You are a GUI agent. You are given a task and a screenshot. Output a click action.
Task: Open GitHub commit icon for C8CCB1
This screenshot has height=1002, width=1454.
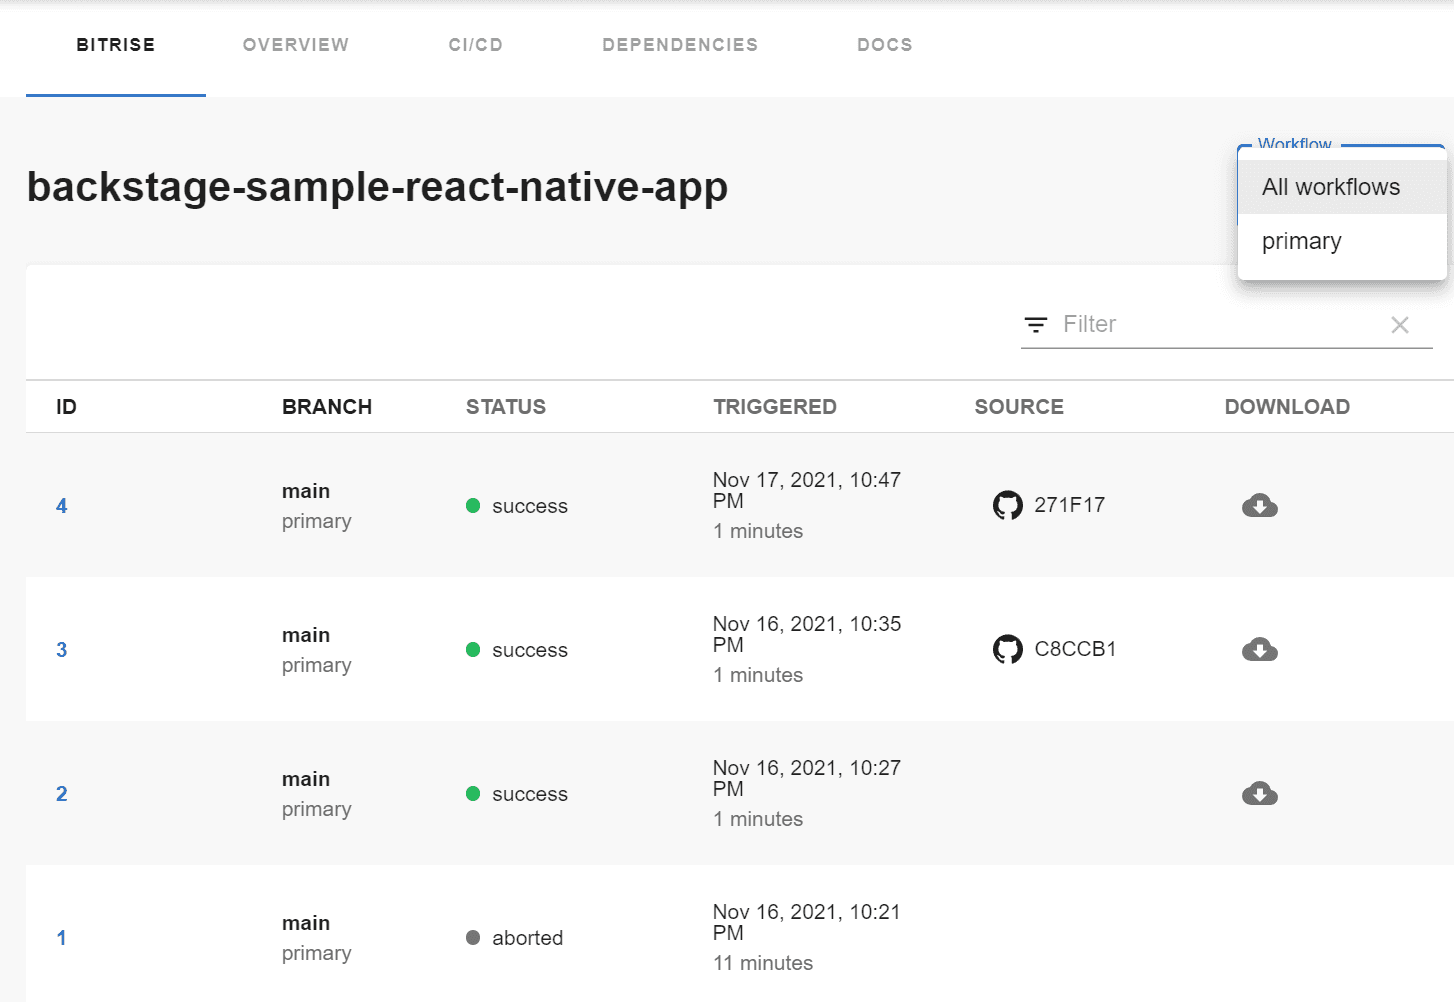(1007, 649)
